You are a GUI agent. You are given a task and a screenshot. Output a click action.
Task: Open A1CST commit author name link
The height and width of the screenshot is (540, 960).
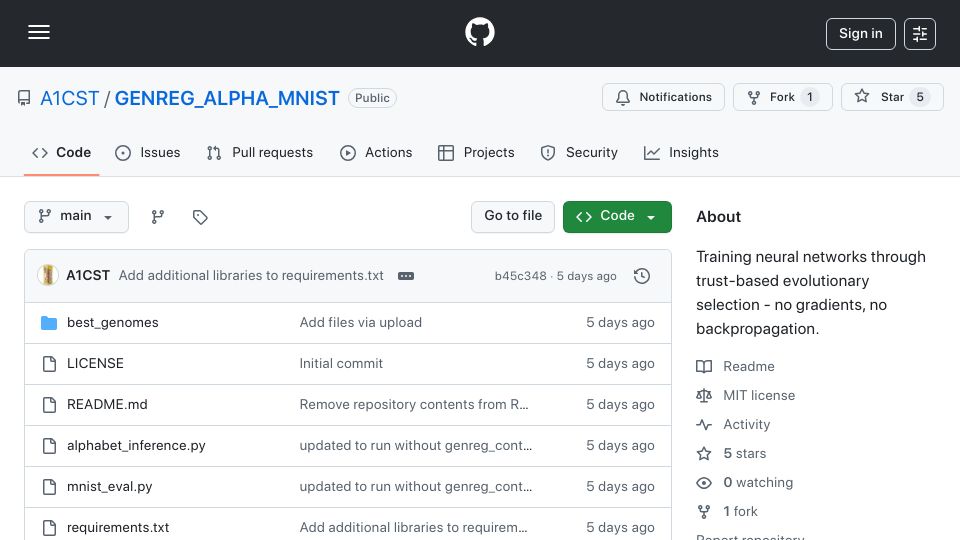(x=88, y=276)
